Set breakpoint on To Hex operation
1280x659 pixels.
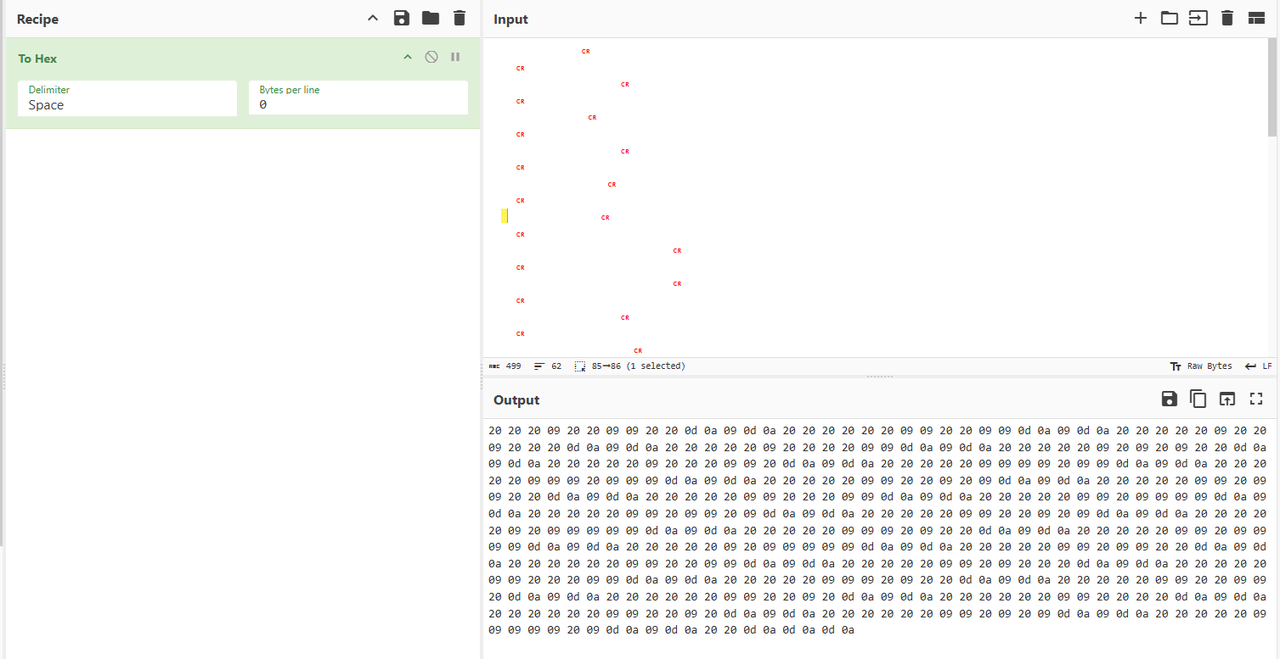tap(455, 57)
